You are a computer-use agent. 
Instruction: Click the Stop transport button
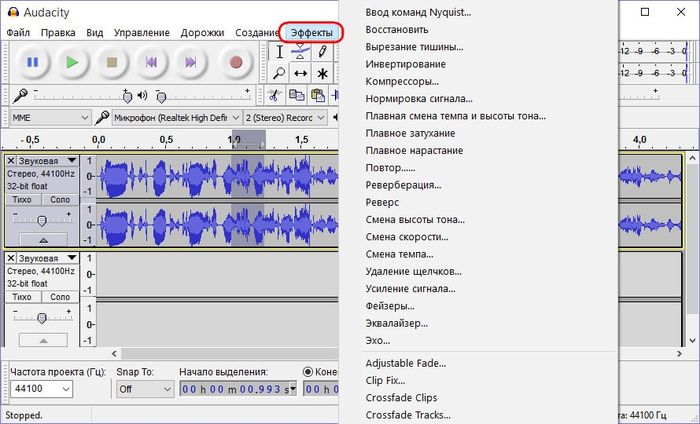[x=112, y=62]
